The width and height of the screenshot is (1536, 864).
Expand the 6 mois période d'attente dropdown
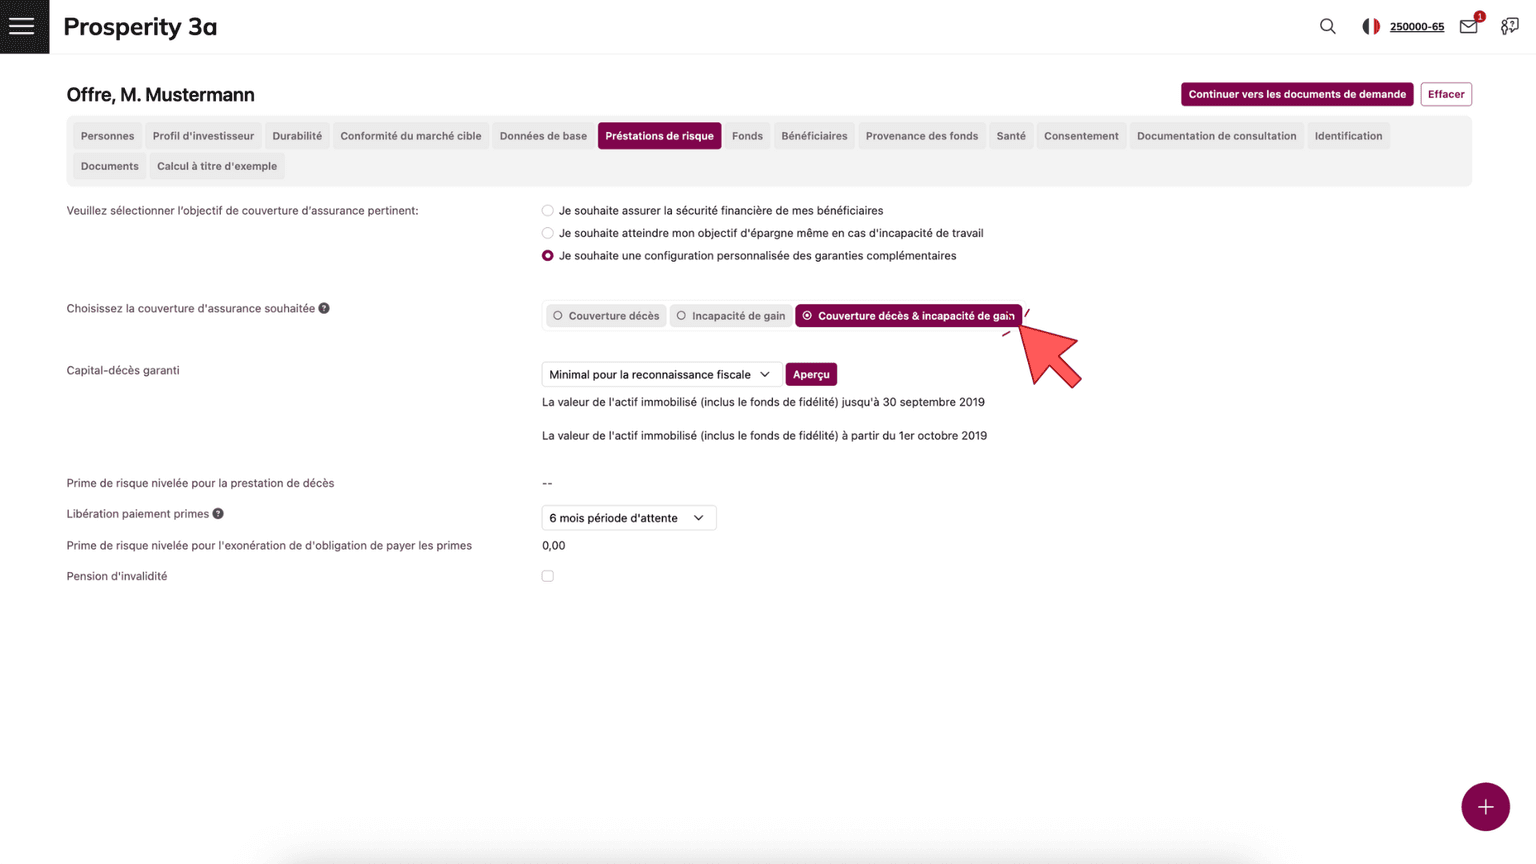click(x=628, y=518)
